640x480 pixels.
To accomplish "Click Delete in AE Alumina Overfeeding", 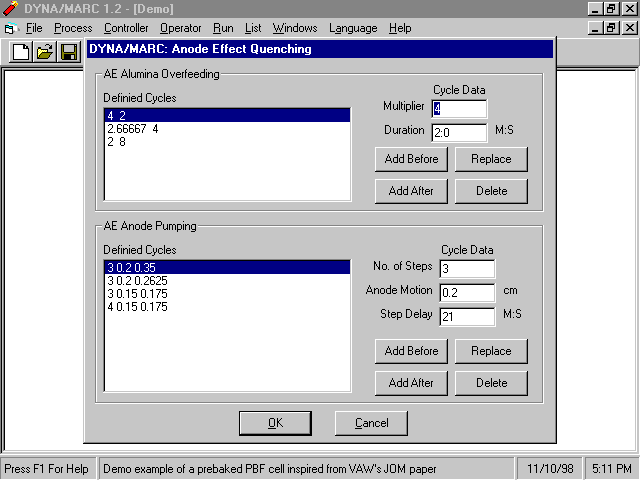I will coord(491,191).
